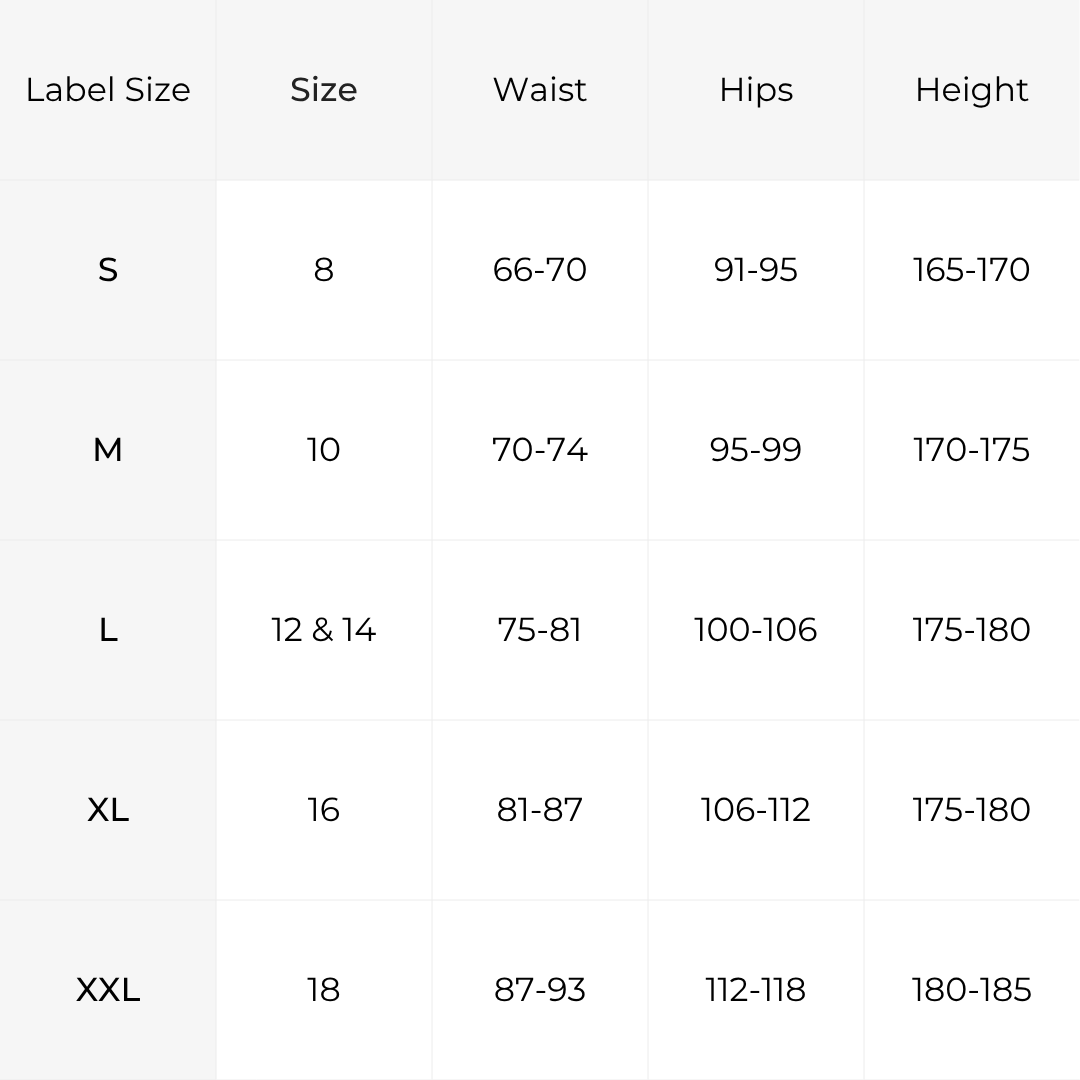Select the Hips column header
Screen dimensions: 1080x1080
pos(756,90)
